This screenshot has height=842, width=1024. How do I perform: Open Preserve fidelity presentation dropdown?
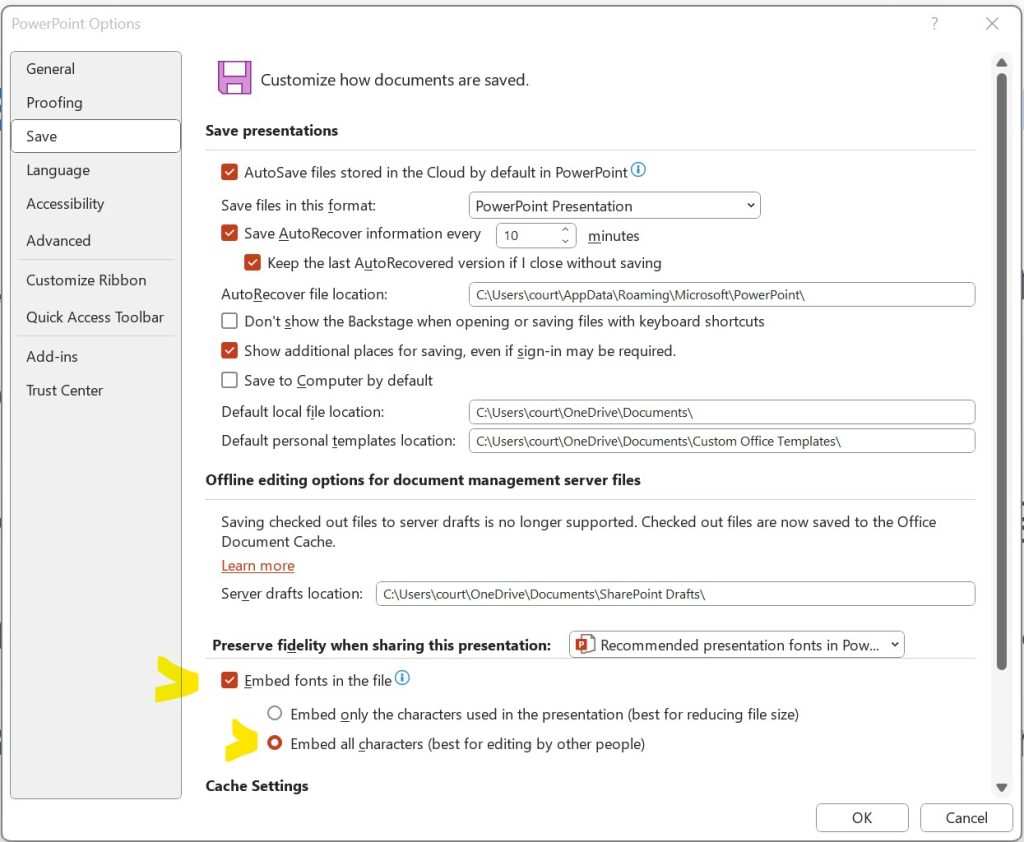click(737, 645)
